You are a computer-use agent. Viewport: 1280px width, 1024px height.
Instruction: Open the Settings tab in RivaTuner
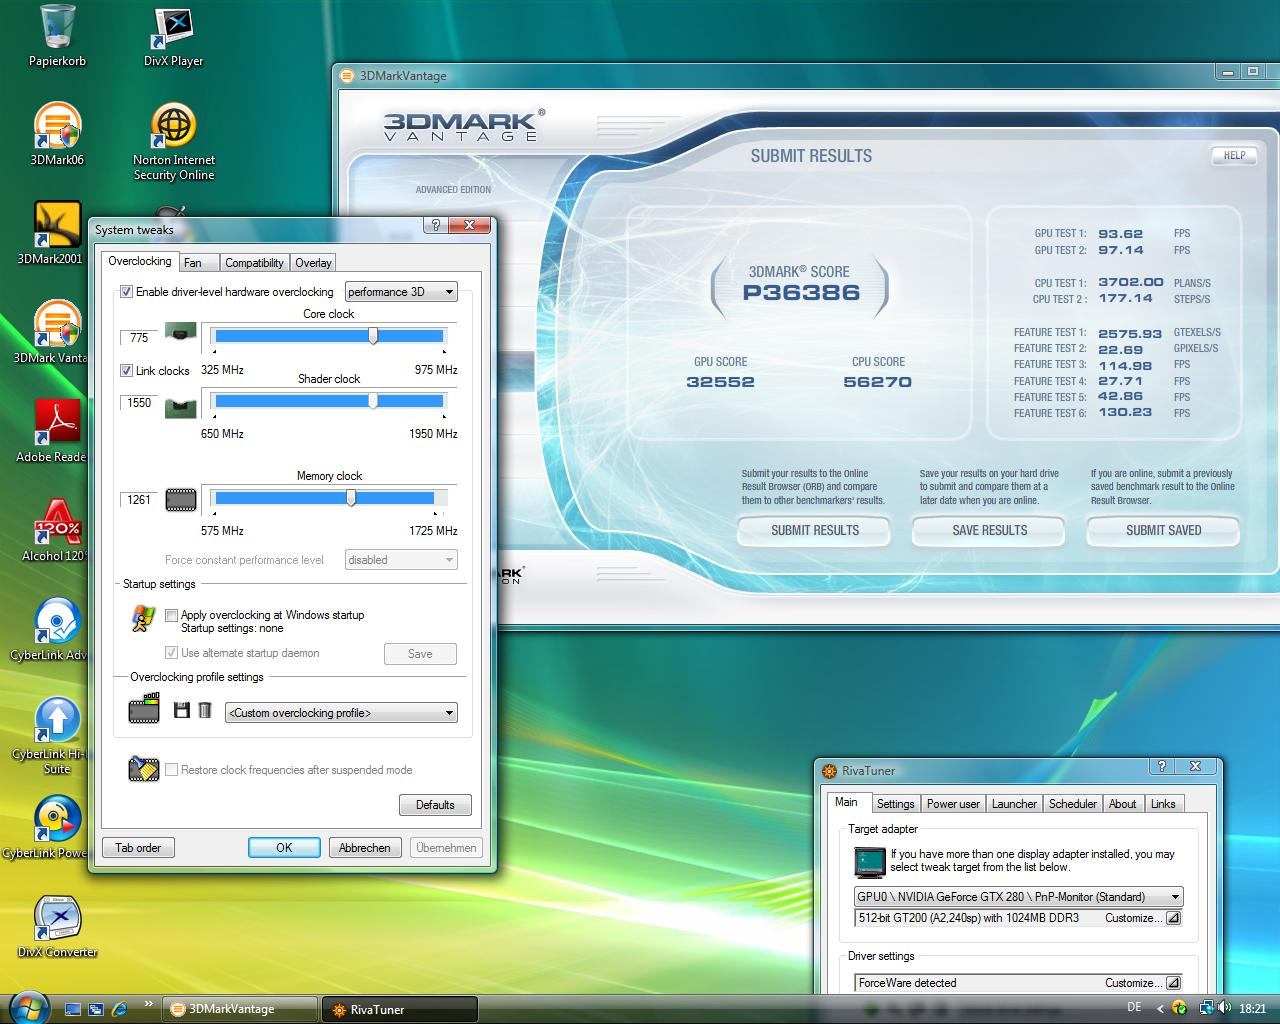tap(895, 804)
